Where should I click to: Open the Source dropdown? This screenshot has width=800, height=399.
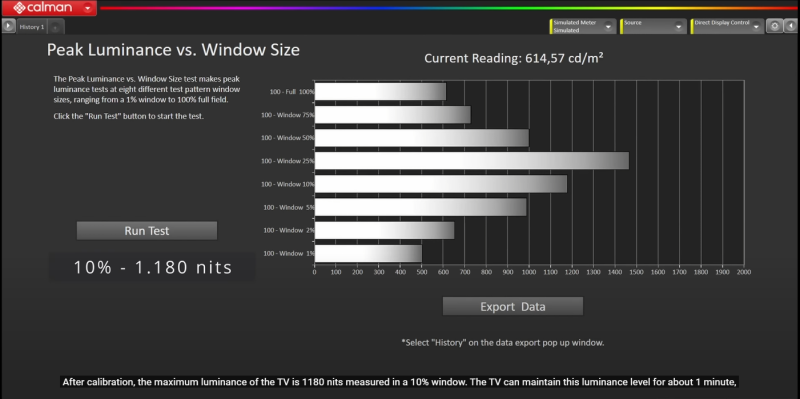679,27
